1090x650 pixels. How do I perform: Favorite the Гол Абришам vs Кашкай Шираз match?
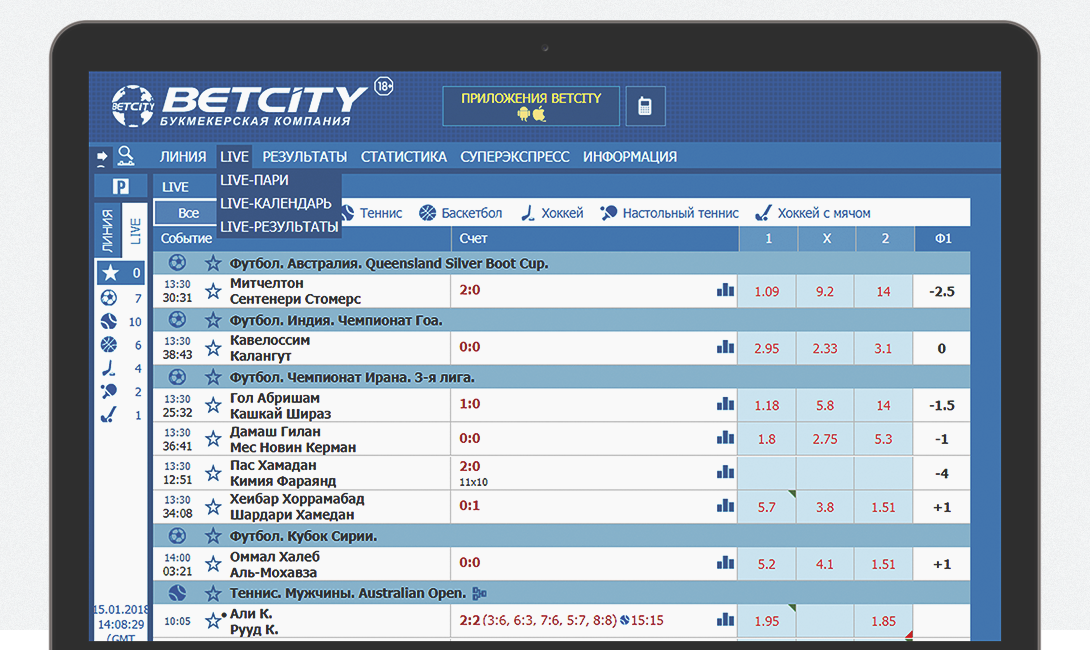coord(213,405)
